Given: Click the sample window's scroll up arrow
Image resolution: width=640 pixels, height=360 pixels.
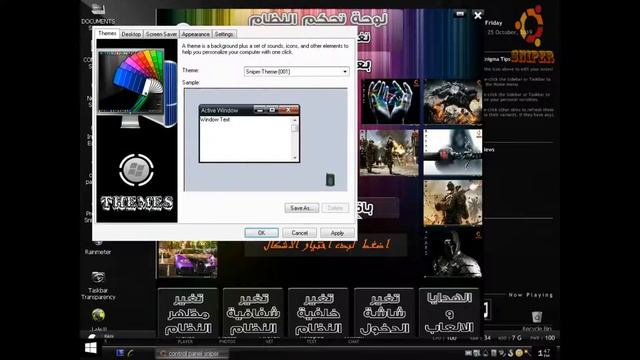Looking at the screenshot, I should point(295,120).
